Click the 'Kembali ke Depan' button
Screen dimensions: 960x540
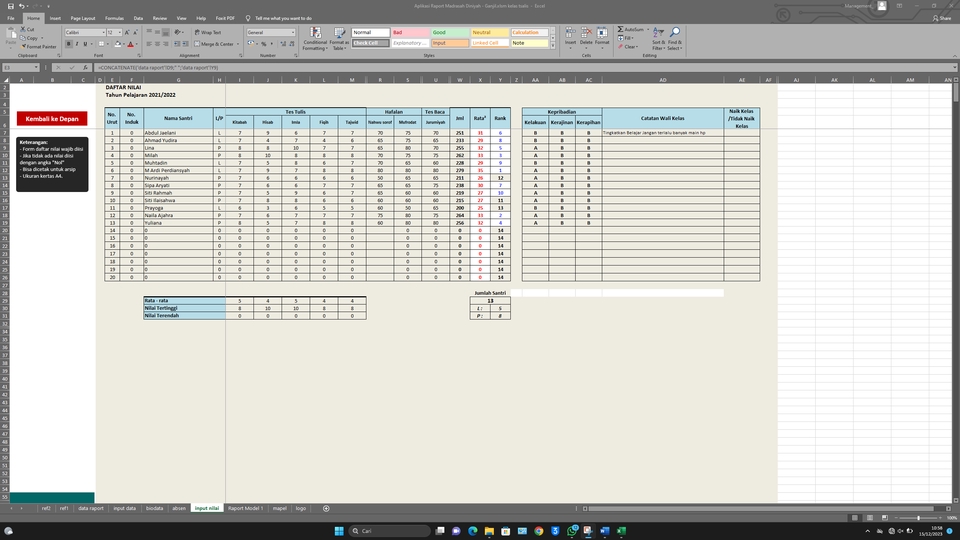pyautogui.click(x=52, y=119)
